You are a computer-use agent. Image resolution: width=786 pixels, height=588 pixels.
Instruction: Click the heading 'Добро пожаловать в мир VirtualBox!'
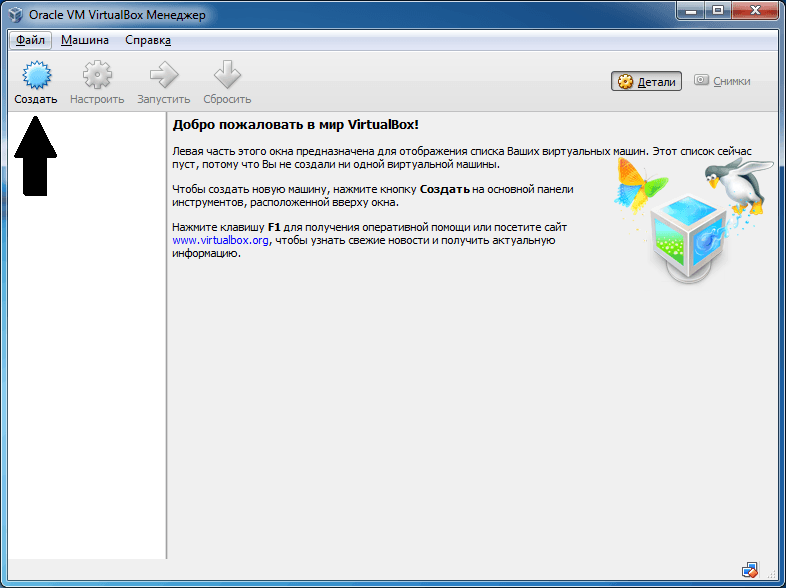pos(295,125)
